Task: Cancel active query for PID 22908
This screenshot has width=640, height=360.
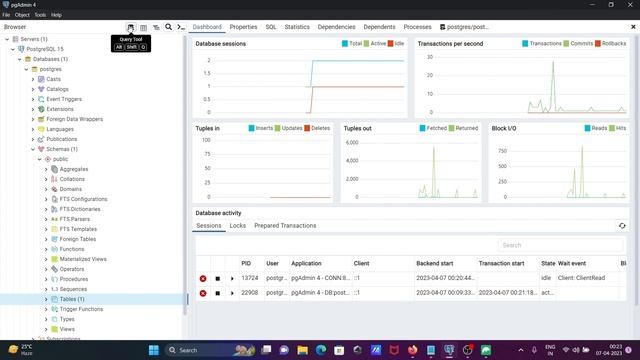Action: tap(218, 293)
